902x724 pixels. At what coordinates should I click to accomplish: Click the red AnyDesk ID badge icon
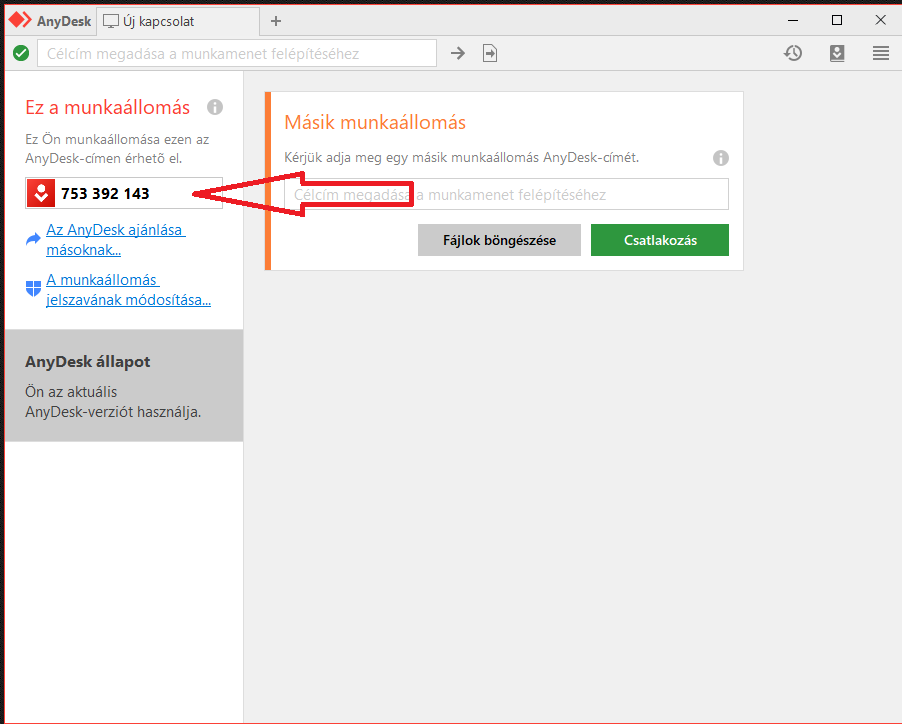pos(41,193)
